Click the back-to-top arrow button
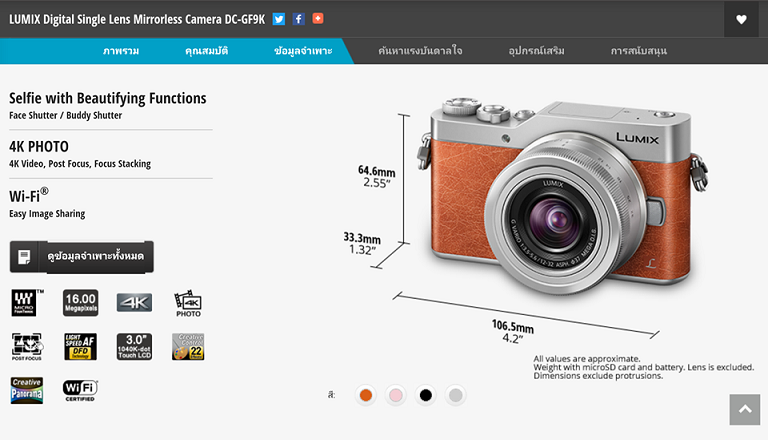The width and height of the screenshot is (768, 440). coord(744,410)
